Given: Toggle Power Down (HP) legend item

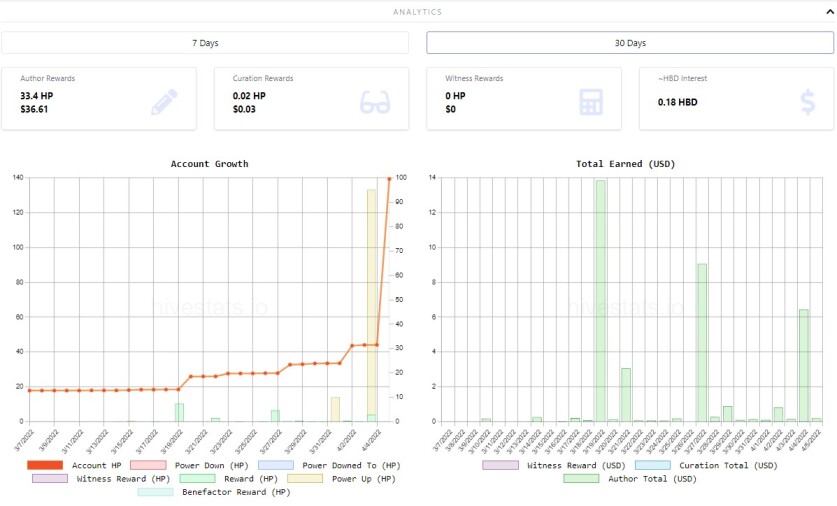Looking at the screenshot, I should 189,465.
